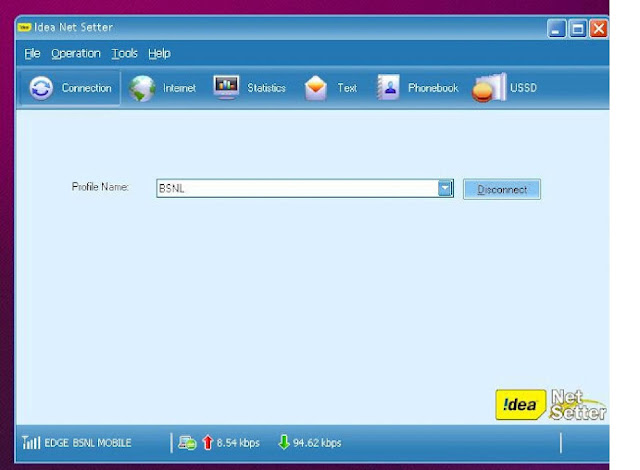Close the Idea Net Setter window
The height and width of the screenshot is (470, 640).
[x=598, y=29]
